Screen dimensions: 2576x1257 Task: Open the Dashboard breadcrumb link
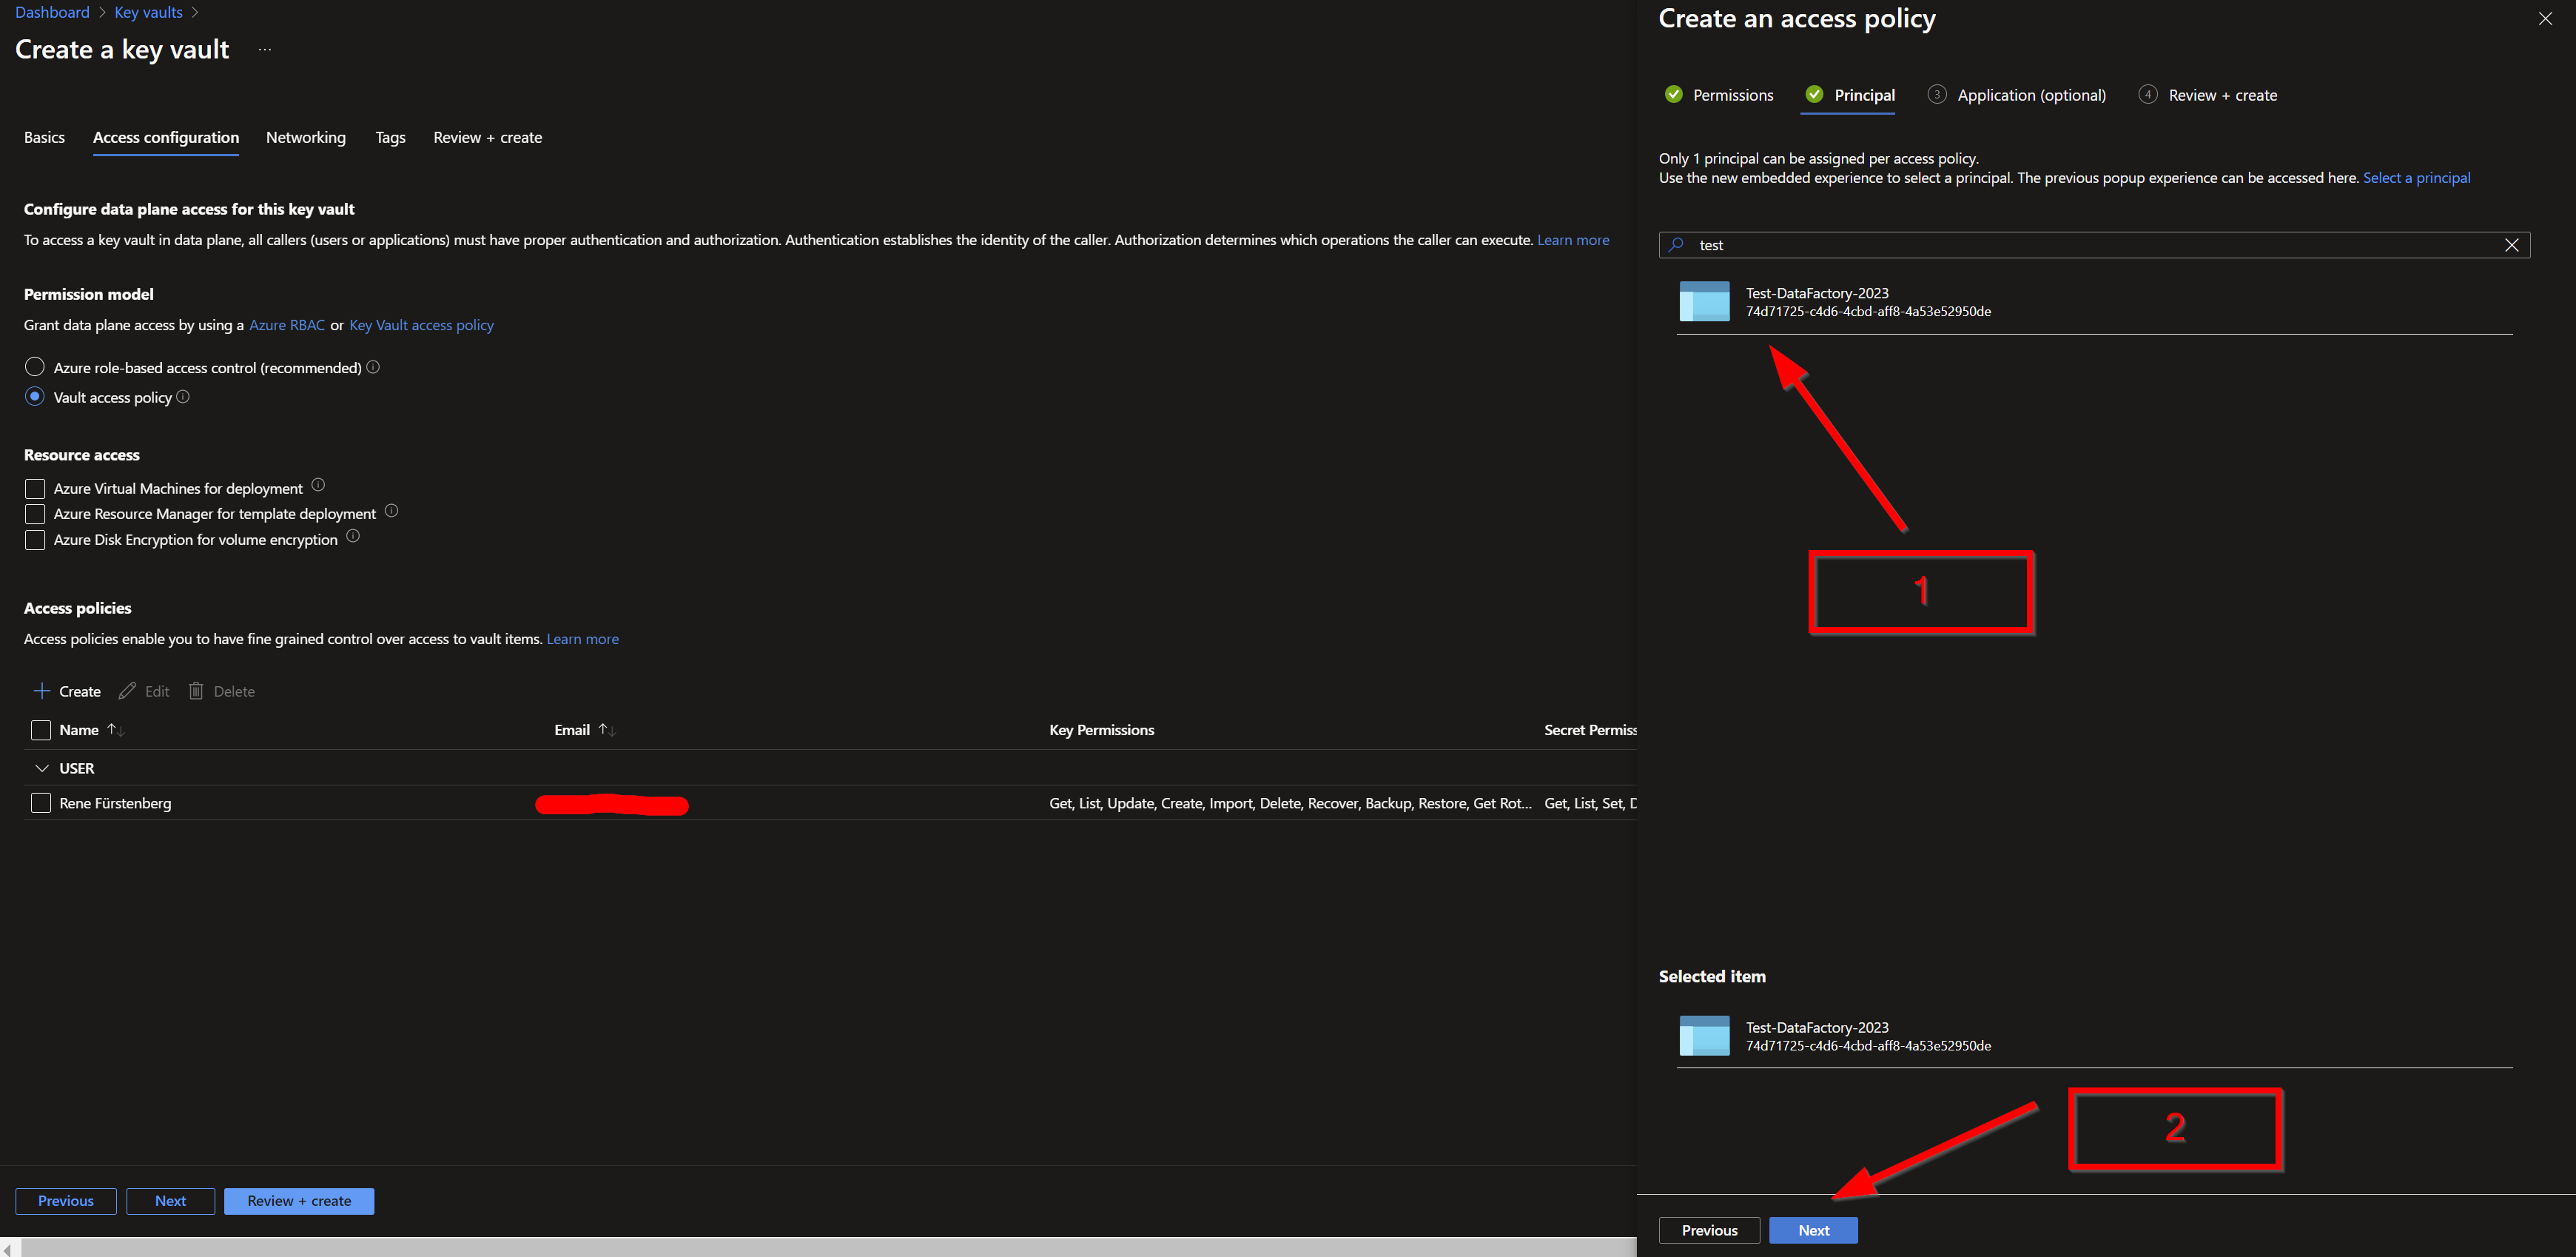pyautogui.click(x=52, y=13)
